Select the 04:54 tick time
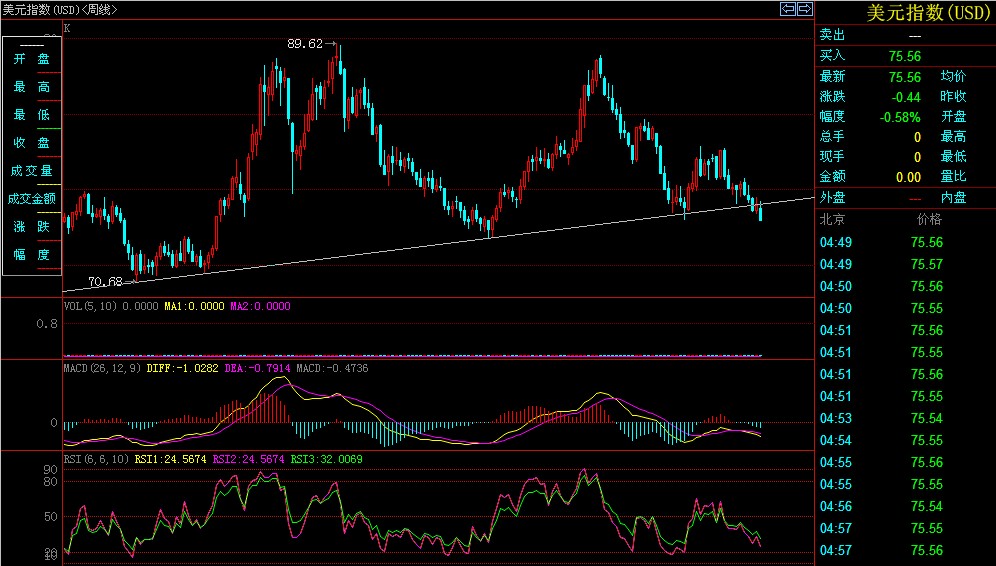Screen dimensions: 996x566 pos(836,440)
